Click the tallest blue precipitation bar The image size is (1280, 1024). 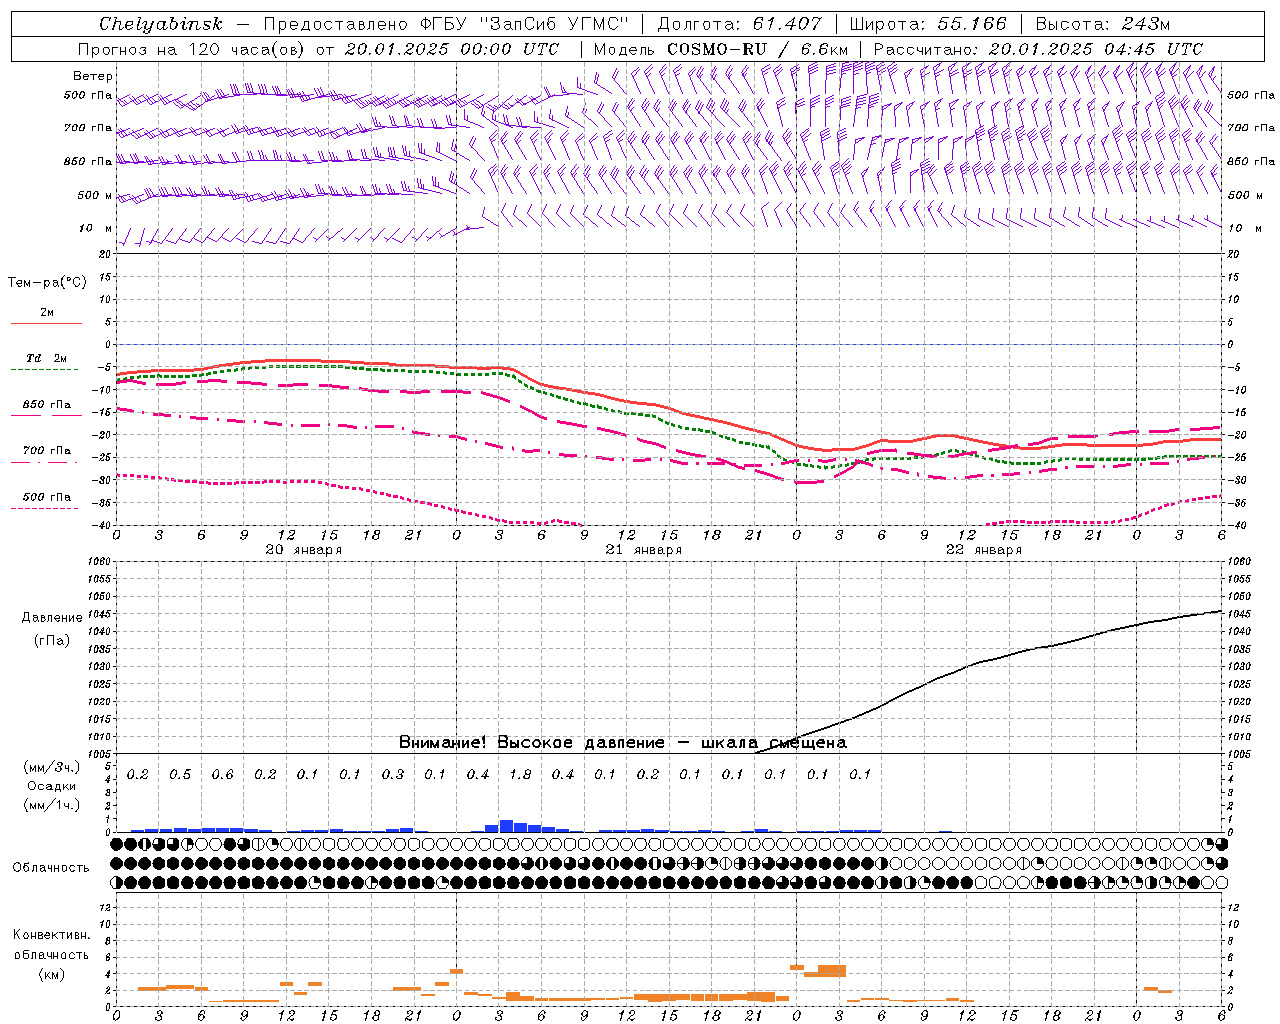pos(506,826)
